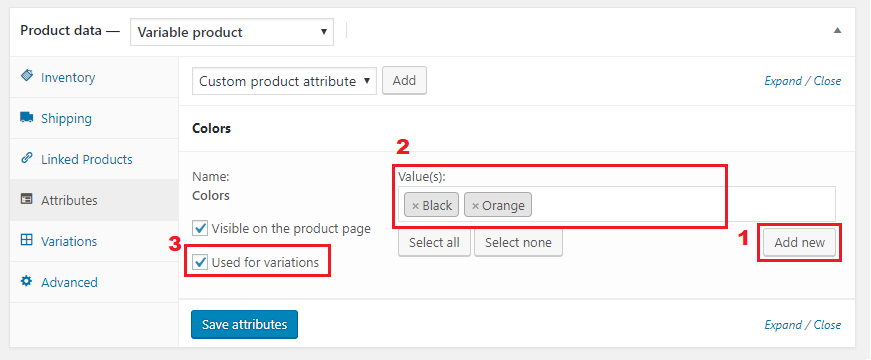Click the Inventory tag icon
This screenshot has height=360, width=871.
click(x=27, y=76)
